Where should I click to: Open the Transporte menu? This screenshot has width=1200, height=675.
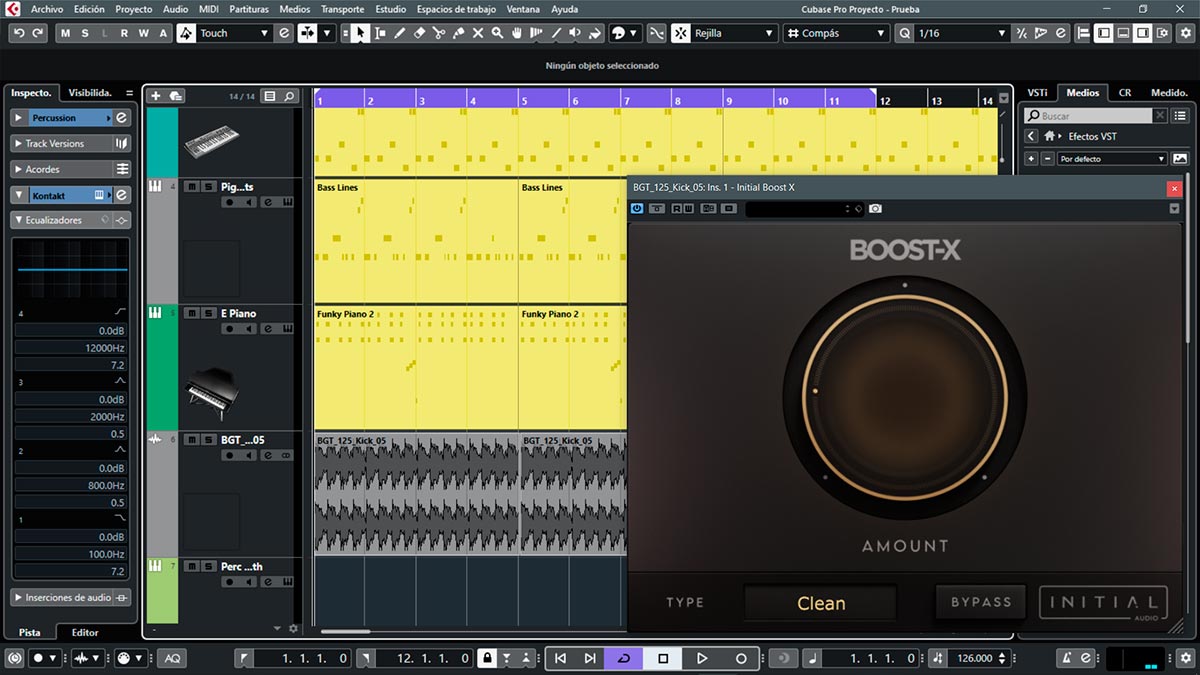[343, 9]
